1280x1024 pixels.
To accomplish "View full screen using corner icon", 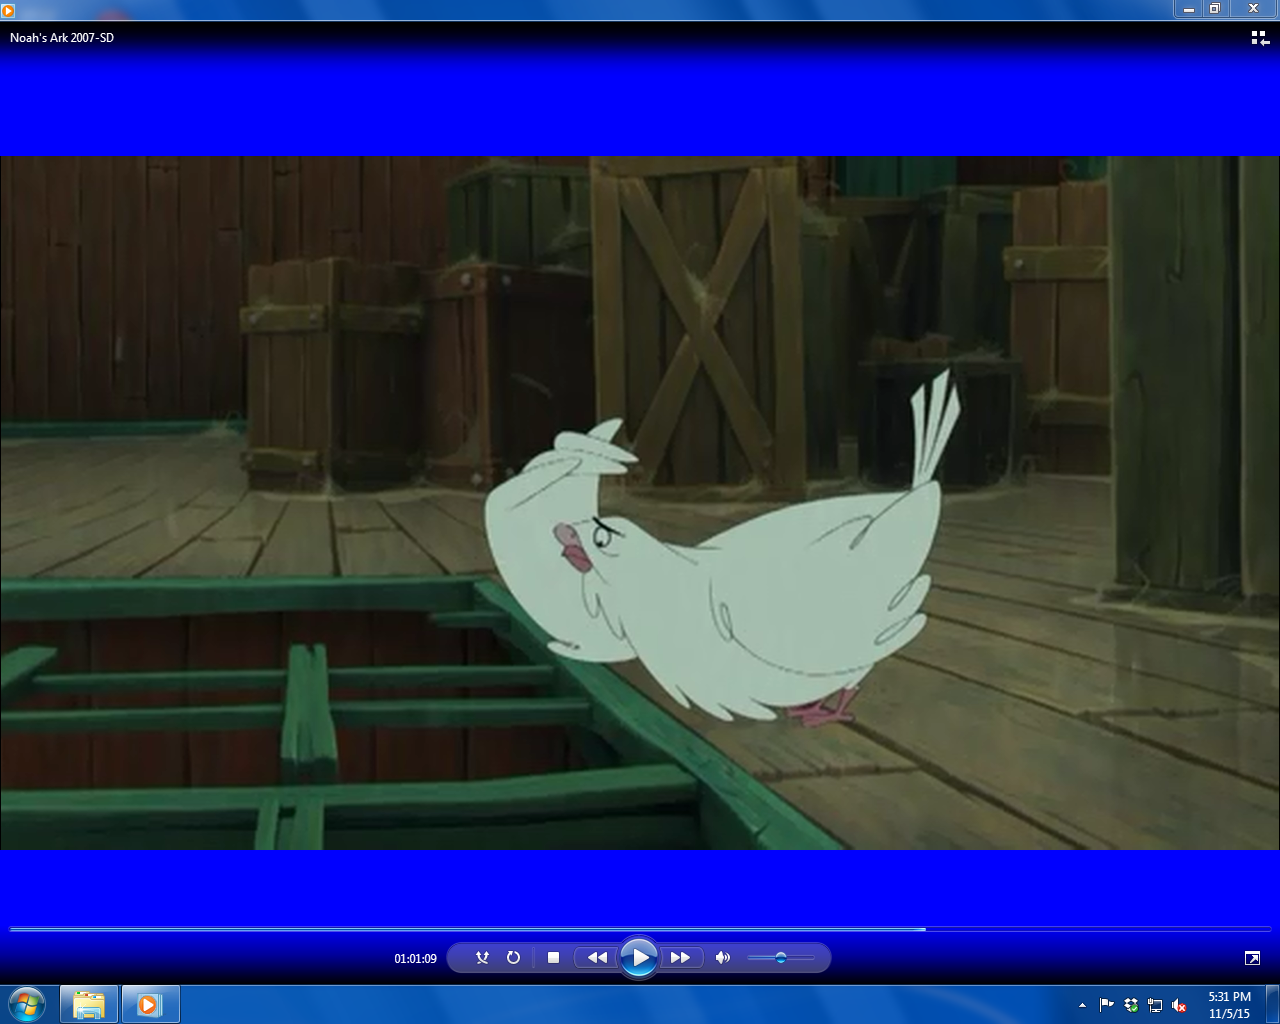I will [1252, 958].
